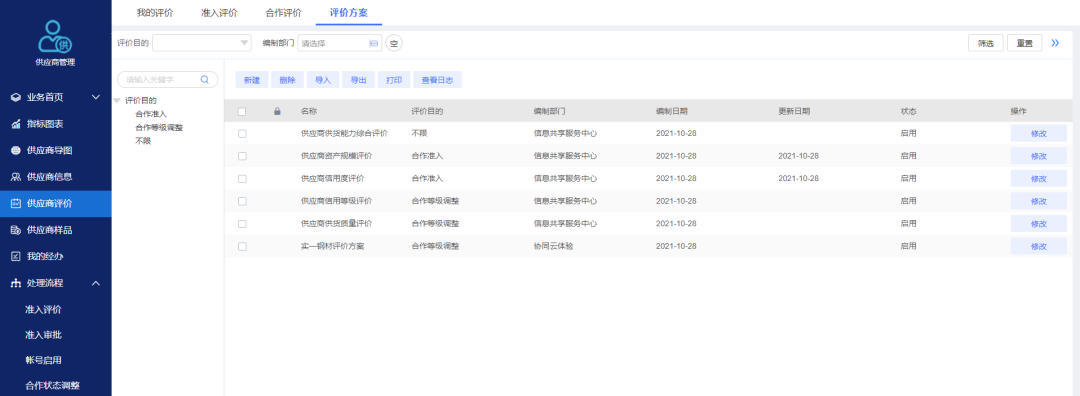This screenshot has height=396, width=1080.
Task: Check the row 供应商供货能力综合评价
Action: click(242, 134)
